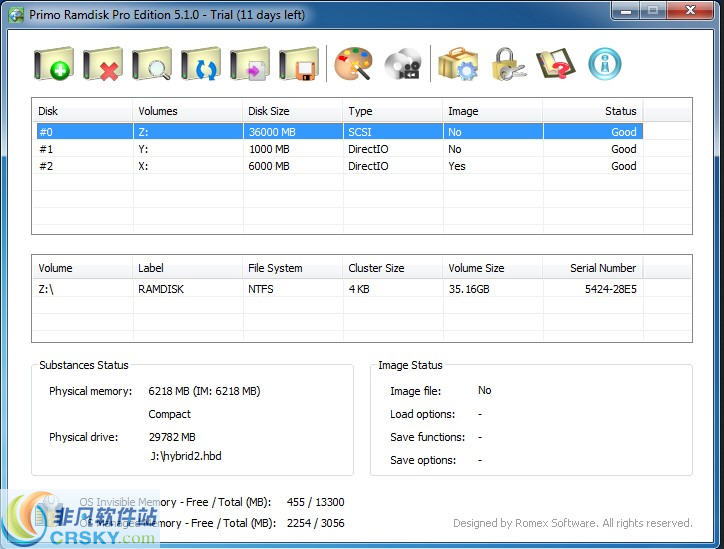Click the disk properties magnifier icon
The height and width of the screenshot is (549, 724).
(151, 64)
